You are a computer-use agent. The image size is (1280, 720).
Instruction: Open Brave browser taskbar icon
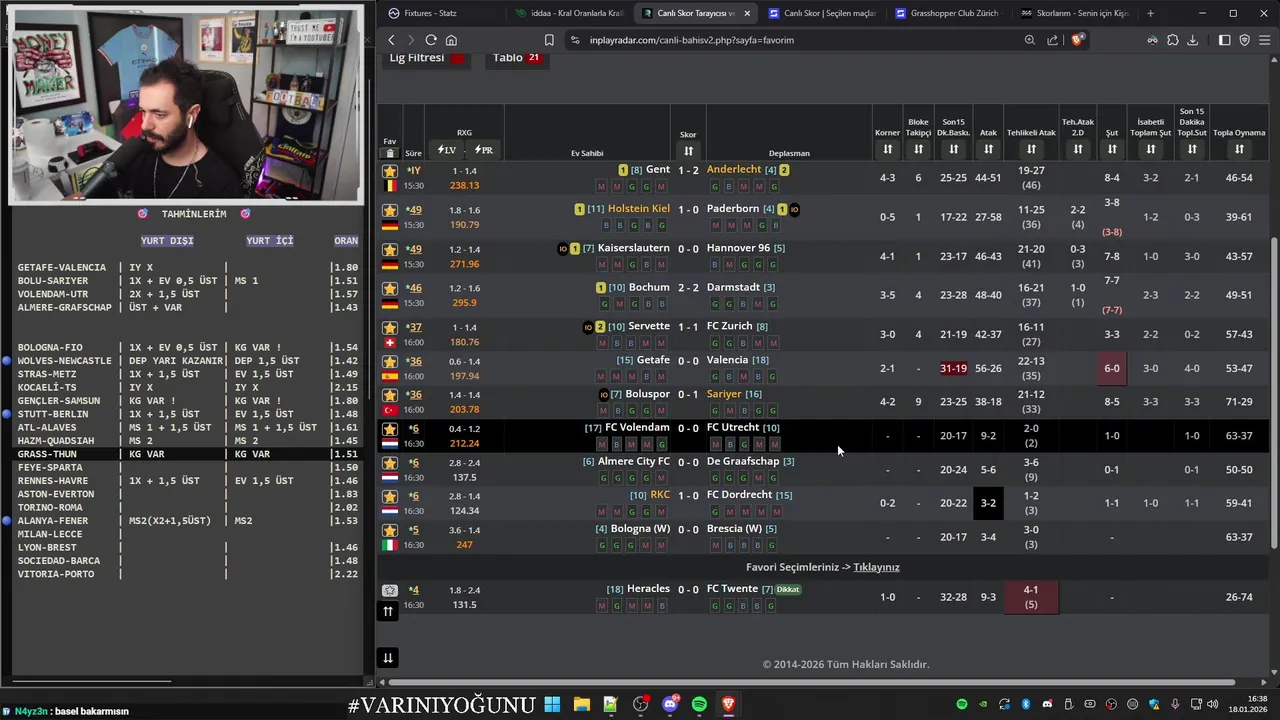coord(728,704)
